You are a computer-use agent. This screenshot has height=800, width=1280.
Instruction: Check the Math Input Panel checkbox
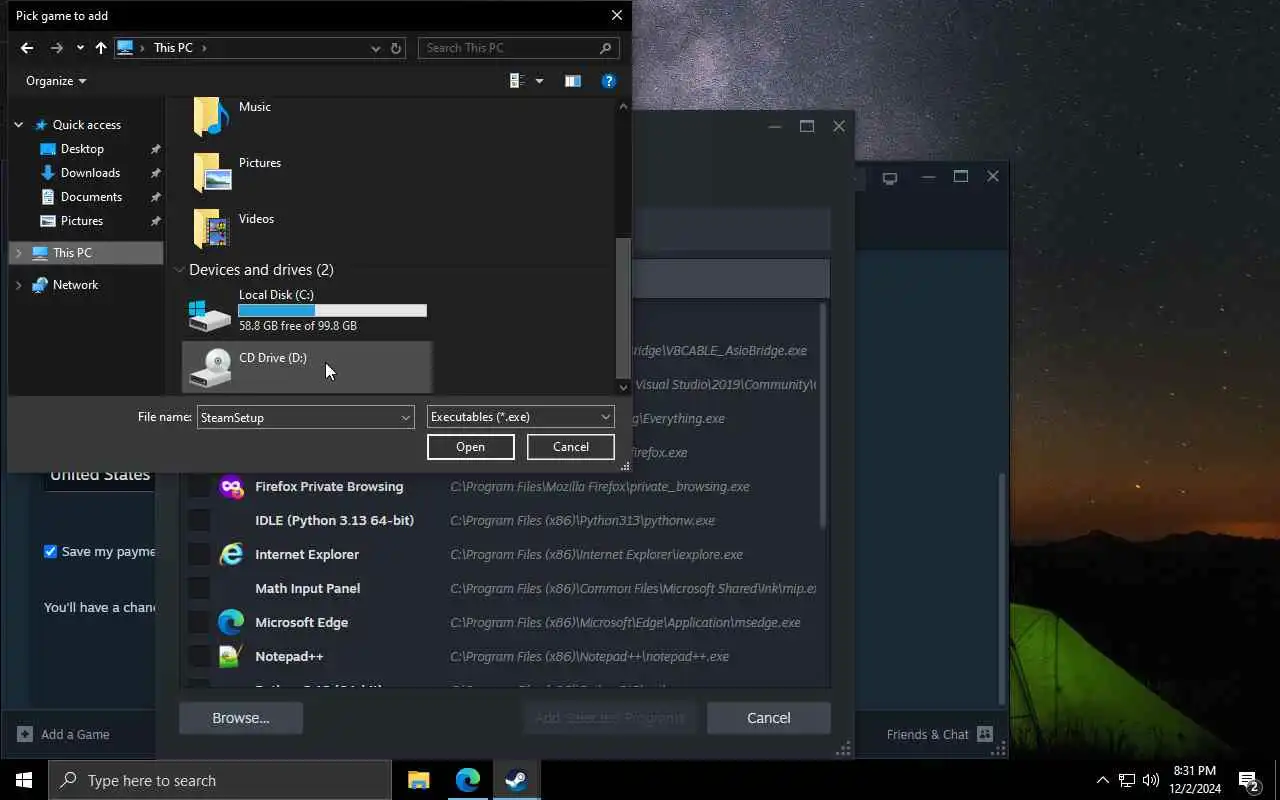[199, 589]
